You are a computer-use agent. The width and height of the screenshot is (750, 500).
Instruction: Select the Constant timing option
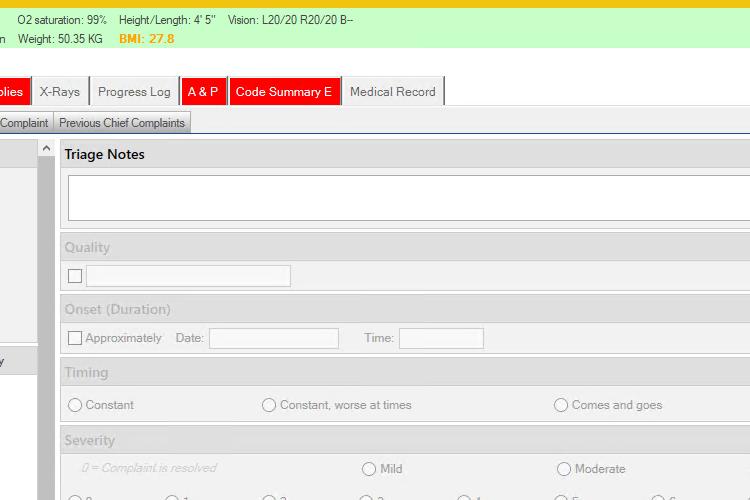coord(75,405)
